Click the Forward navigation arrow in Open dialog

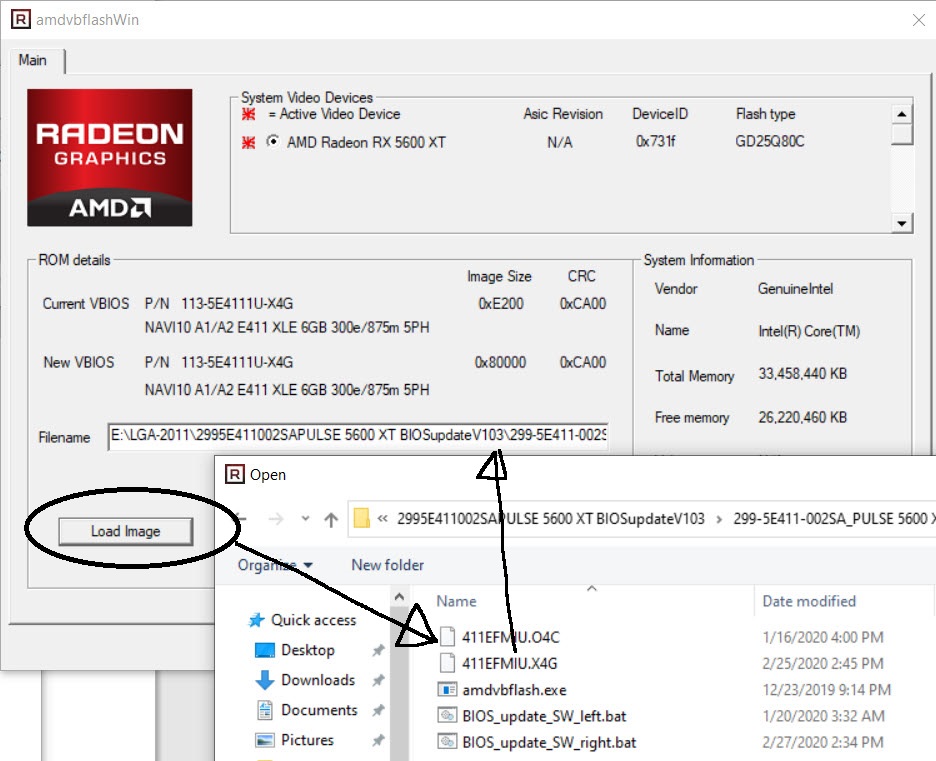click(x=276, y=519)
